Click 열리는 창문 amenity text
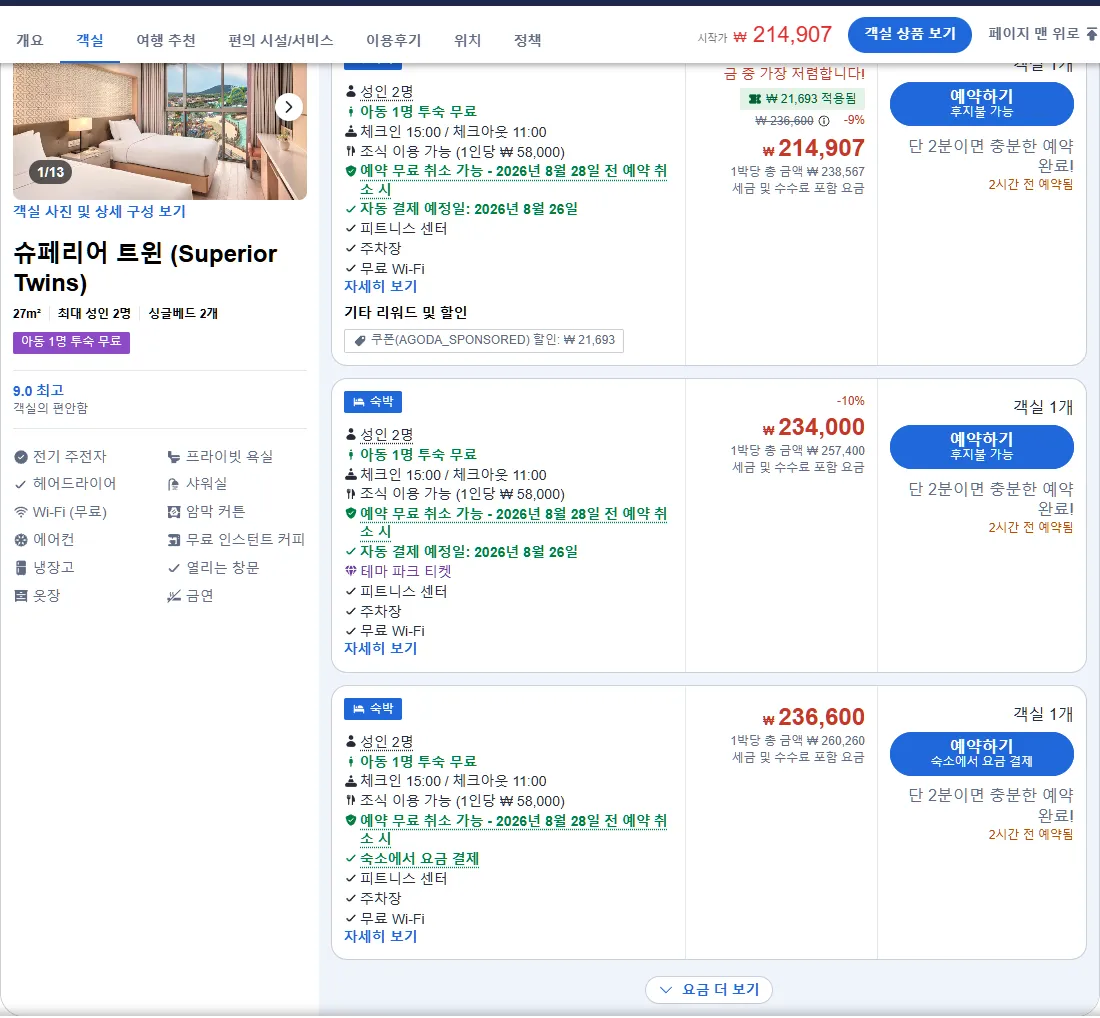This screenshot has height=1018, width=1100. point(222,568)
